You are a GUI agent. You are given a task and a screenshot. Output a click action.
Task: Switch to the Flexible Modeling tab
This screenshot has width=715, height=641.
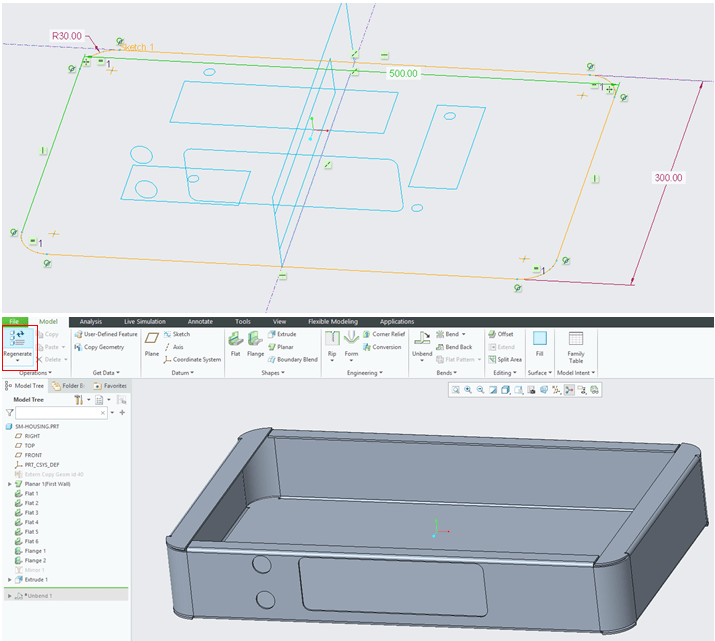point(331,322)
